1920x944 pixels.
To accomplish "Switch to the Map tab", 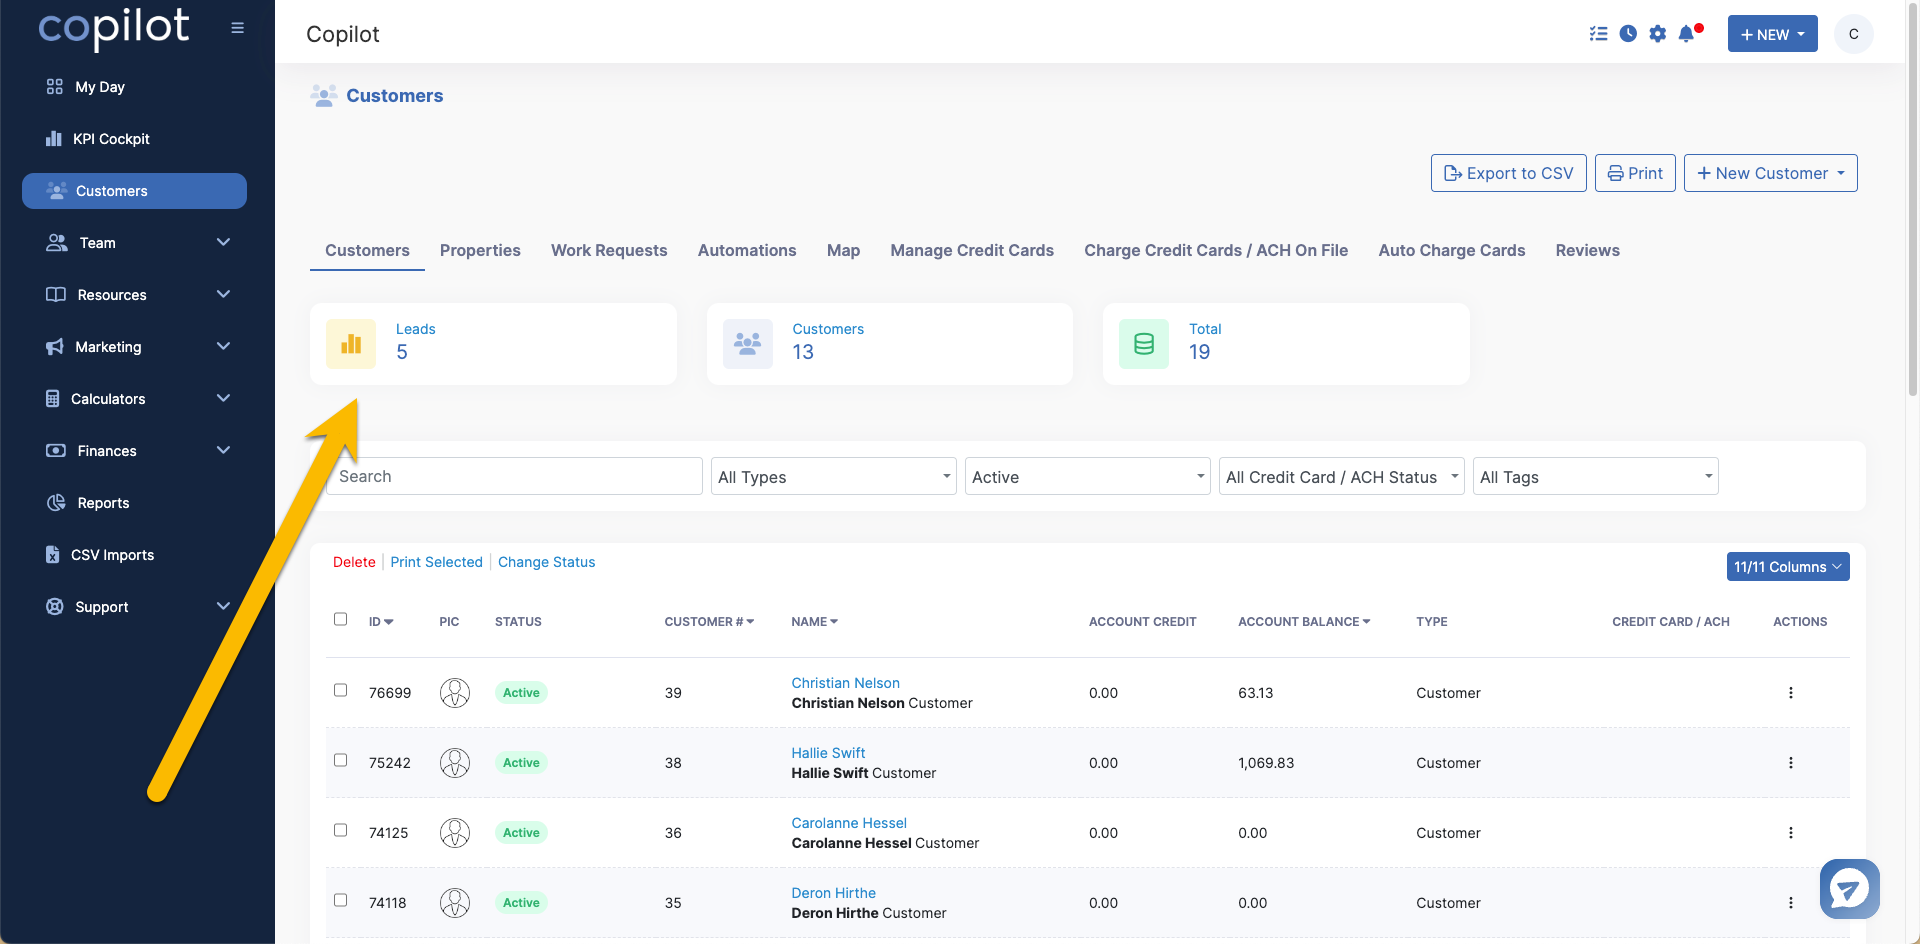I will click(843, 250).
